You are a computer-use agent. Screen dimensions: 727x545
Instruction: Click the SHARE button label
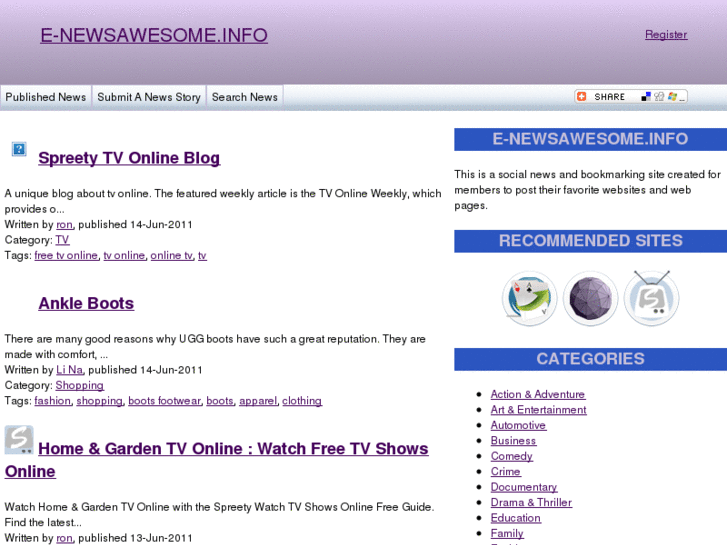(x=610, y=96)
